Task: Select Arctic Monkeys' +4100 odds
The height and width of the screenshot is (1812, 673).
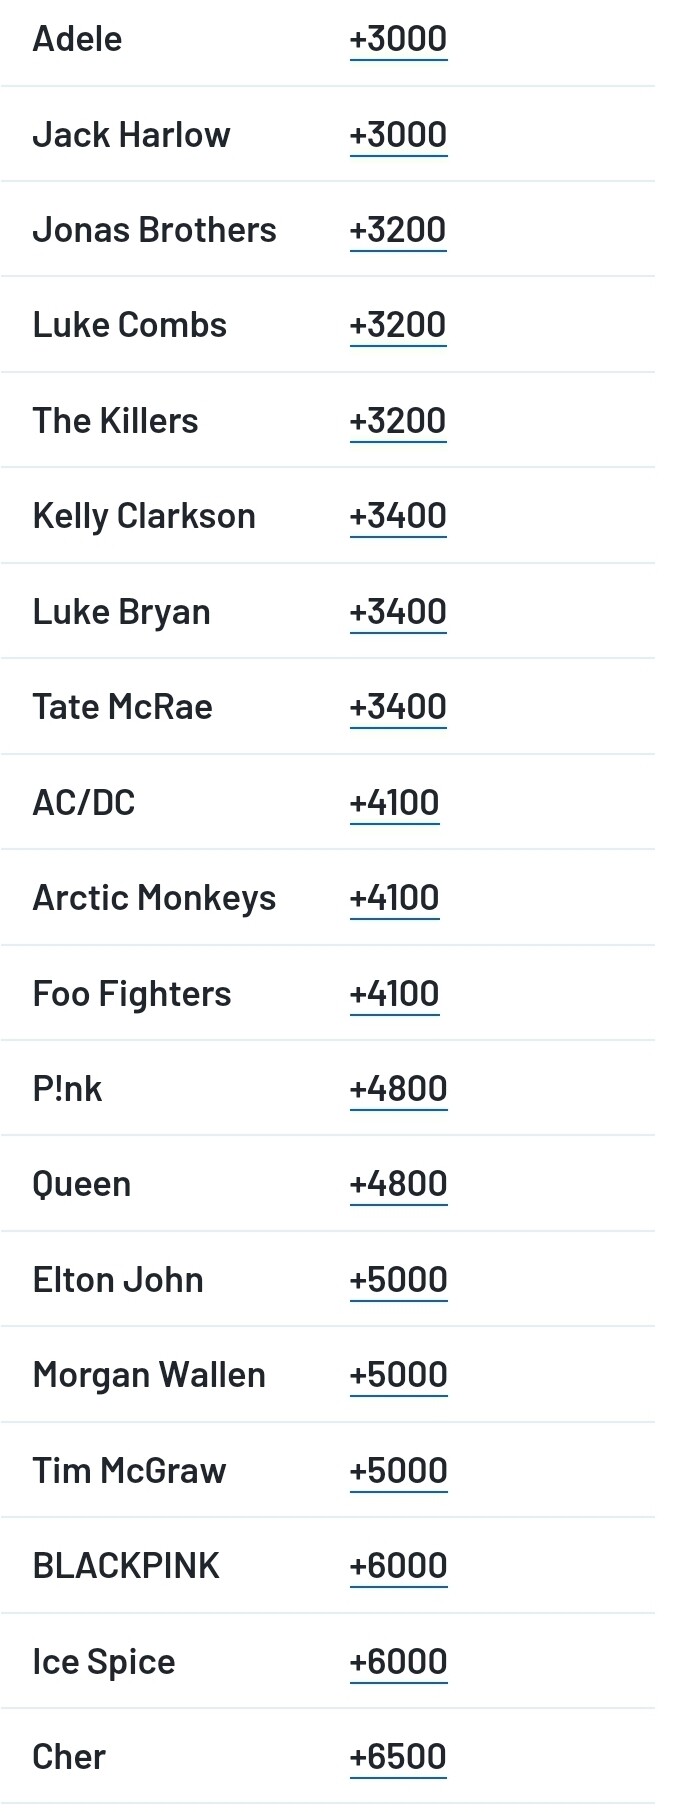Action: click(394, 898)
